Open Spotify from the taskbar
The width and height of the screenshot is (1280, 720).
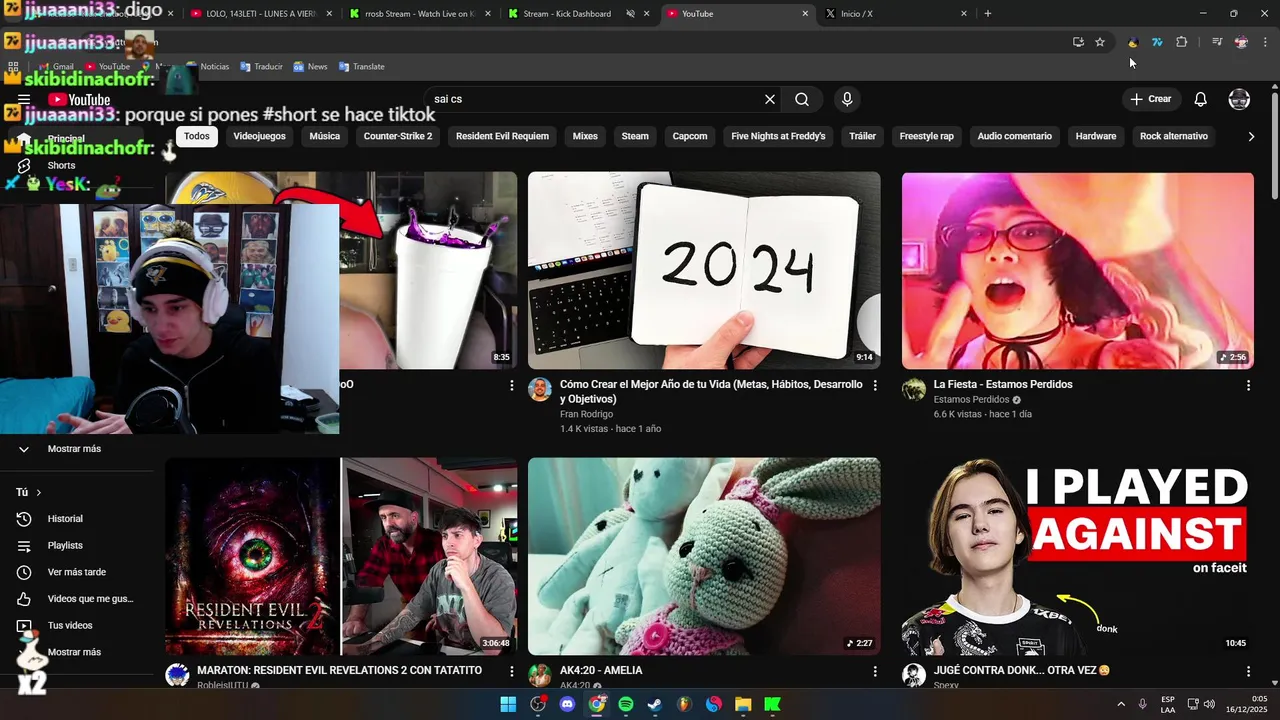(626, 704)
